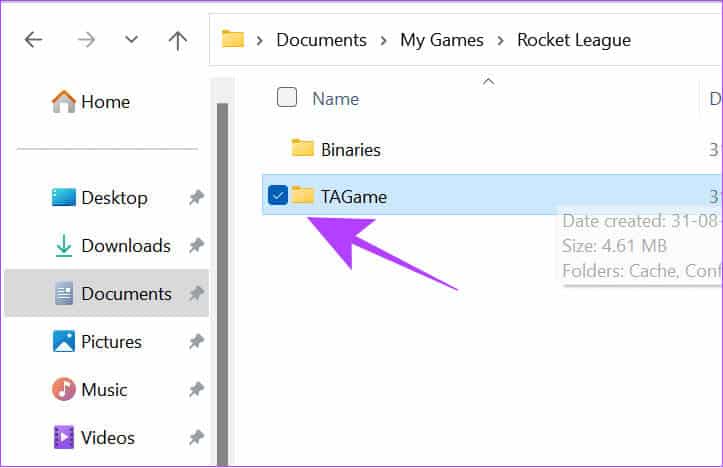Open Pictures in the sidebar
Screen dimensions: 723x468
(x=112, y=342)
